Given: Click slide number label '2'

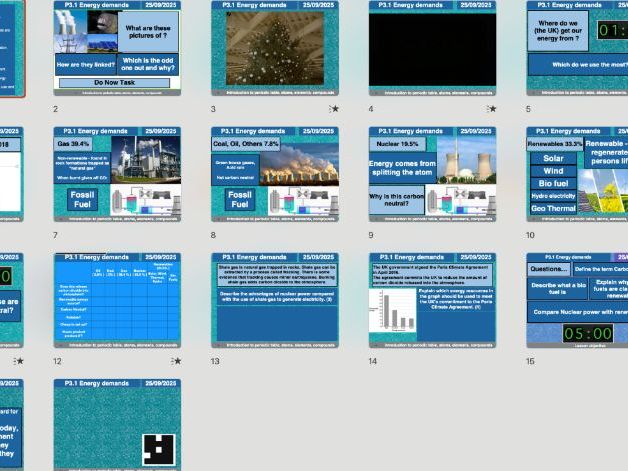Looking at the screenshot, I should 55,109.
